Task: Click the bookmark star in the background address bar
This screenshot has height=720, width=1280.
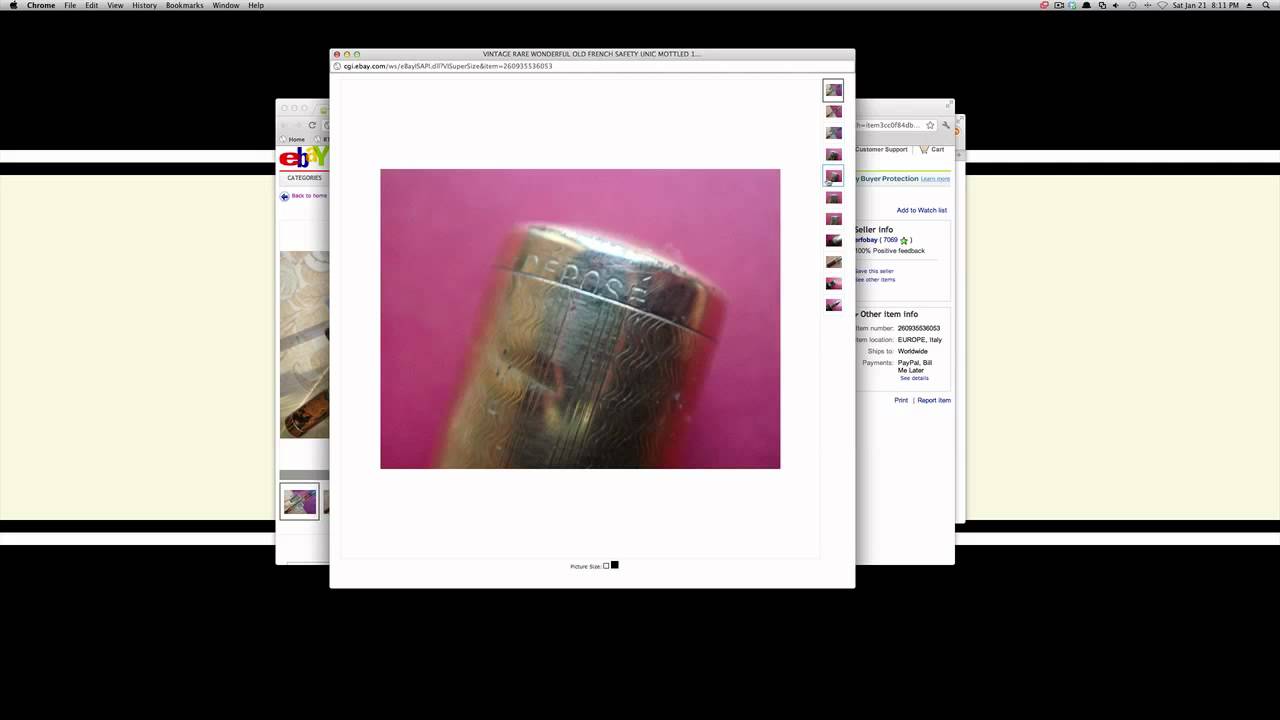Action: coord(930,125)
